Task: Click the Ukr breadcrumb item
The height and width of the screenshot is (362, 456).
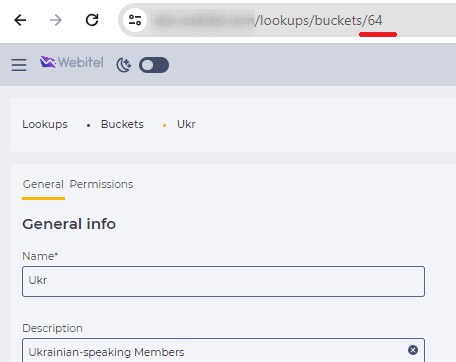Action: (x=186, y=124)
